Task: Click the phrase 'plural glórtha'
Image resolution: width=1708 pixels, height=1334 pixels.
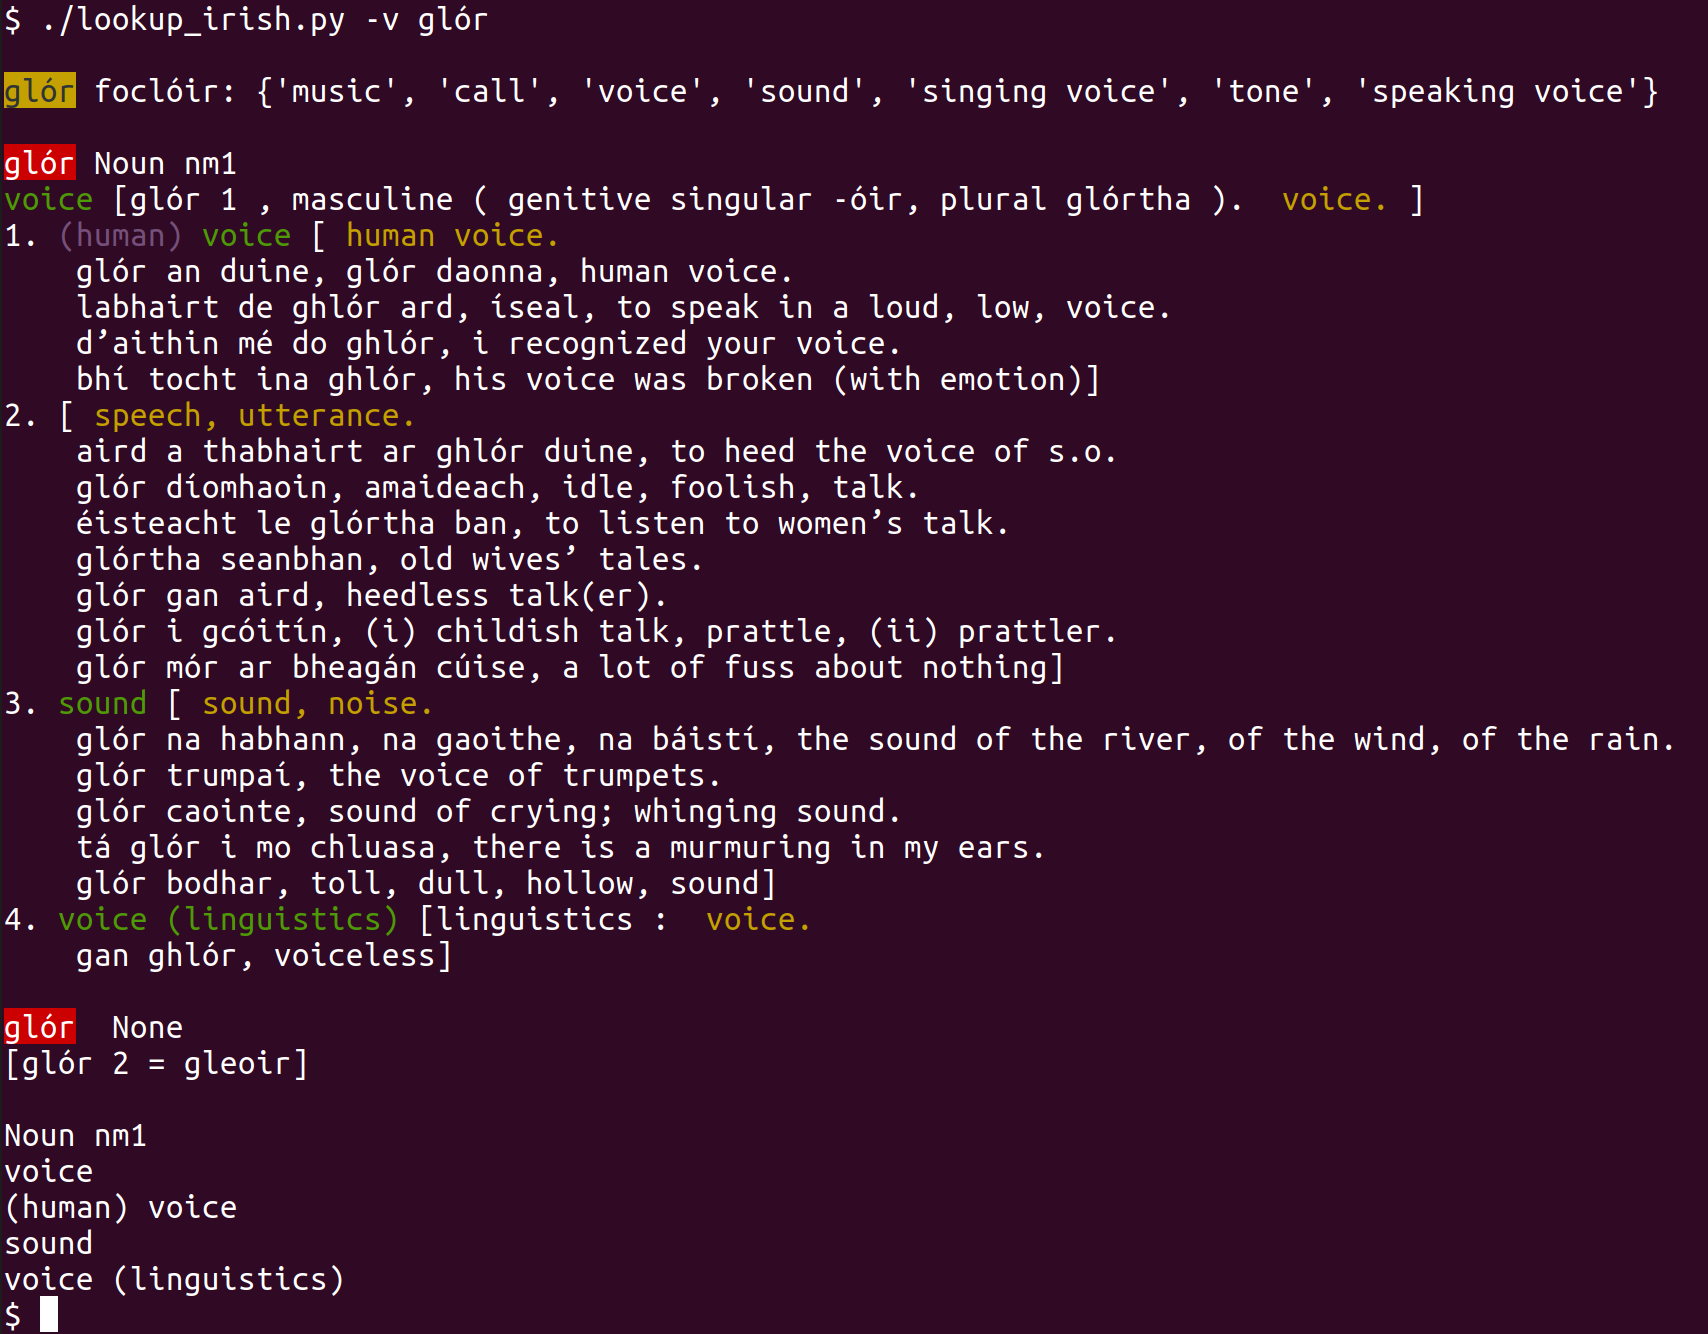Action: (x=1065, y=199)
